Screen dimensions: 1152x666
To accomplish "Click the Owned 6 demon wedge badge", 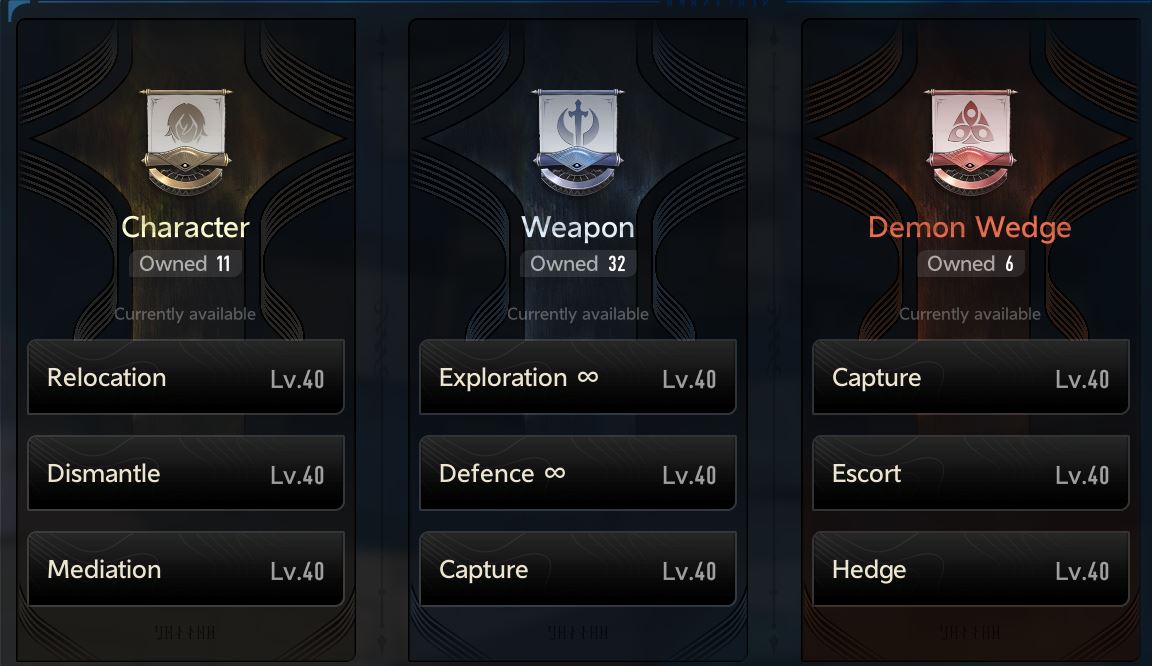I will tap(970, 264).
